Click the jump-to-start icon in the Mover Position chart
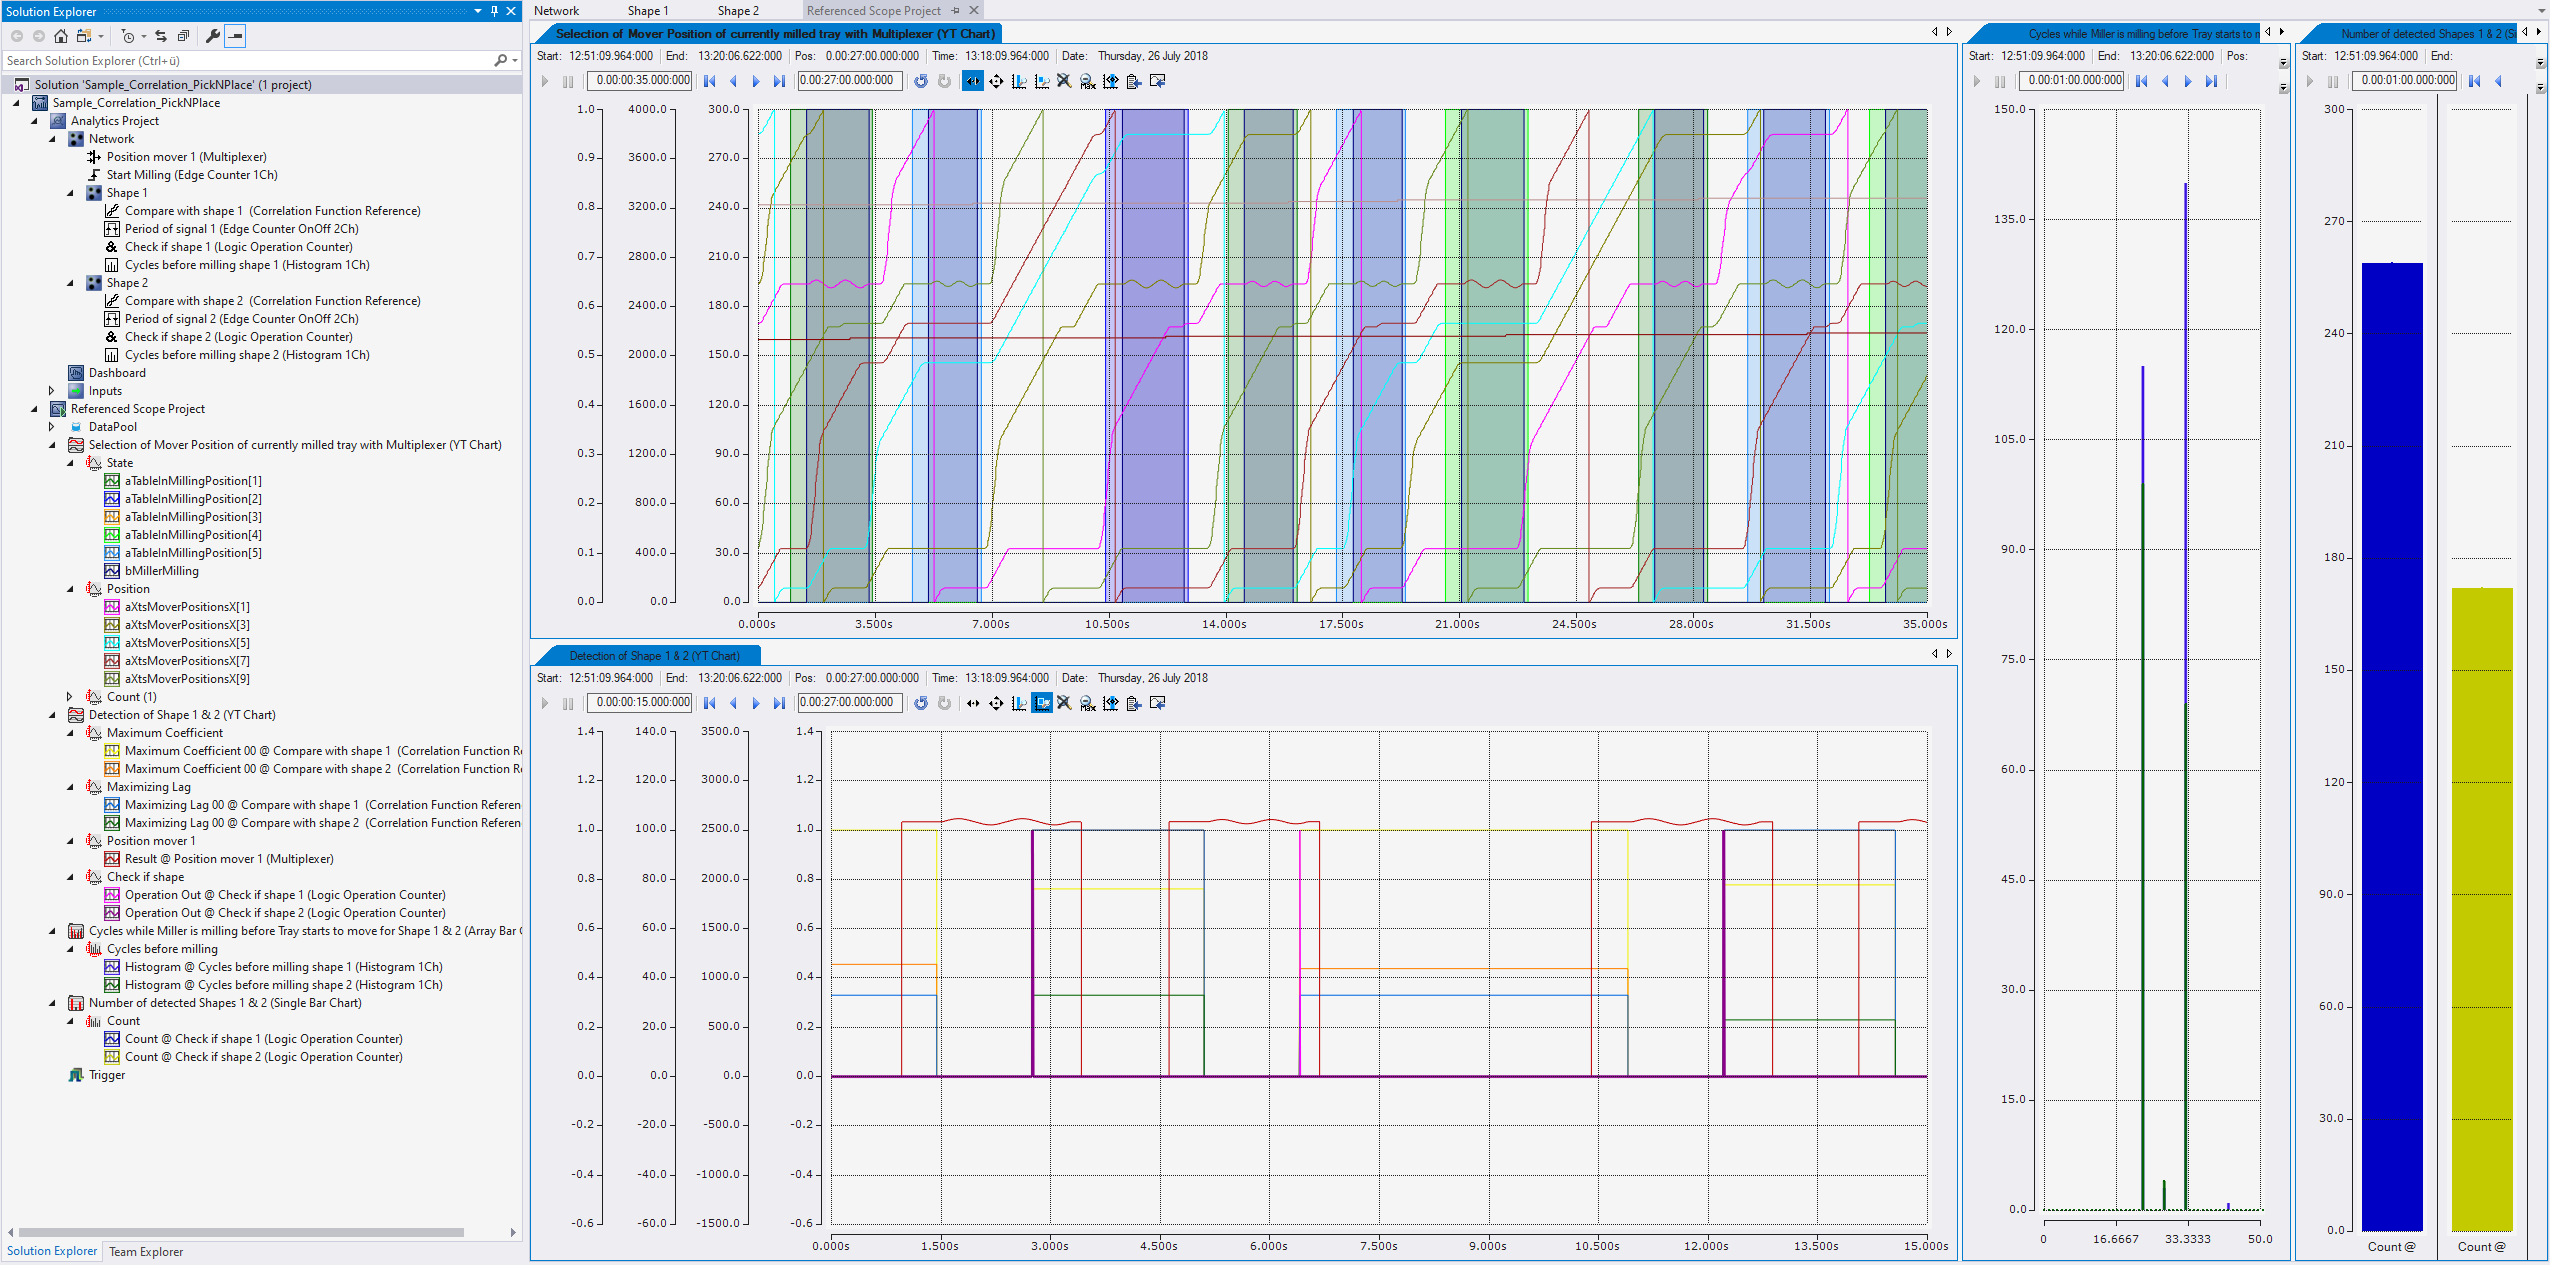2550x1265 pixels. (x=710, y=81)
